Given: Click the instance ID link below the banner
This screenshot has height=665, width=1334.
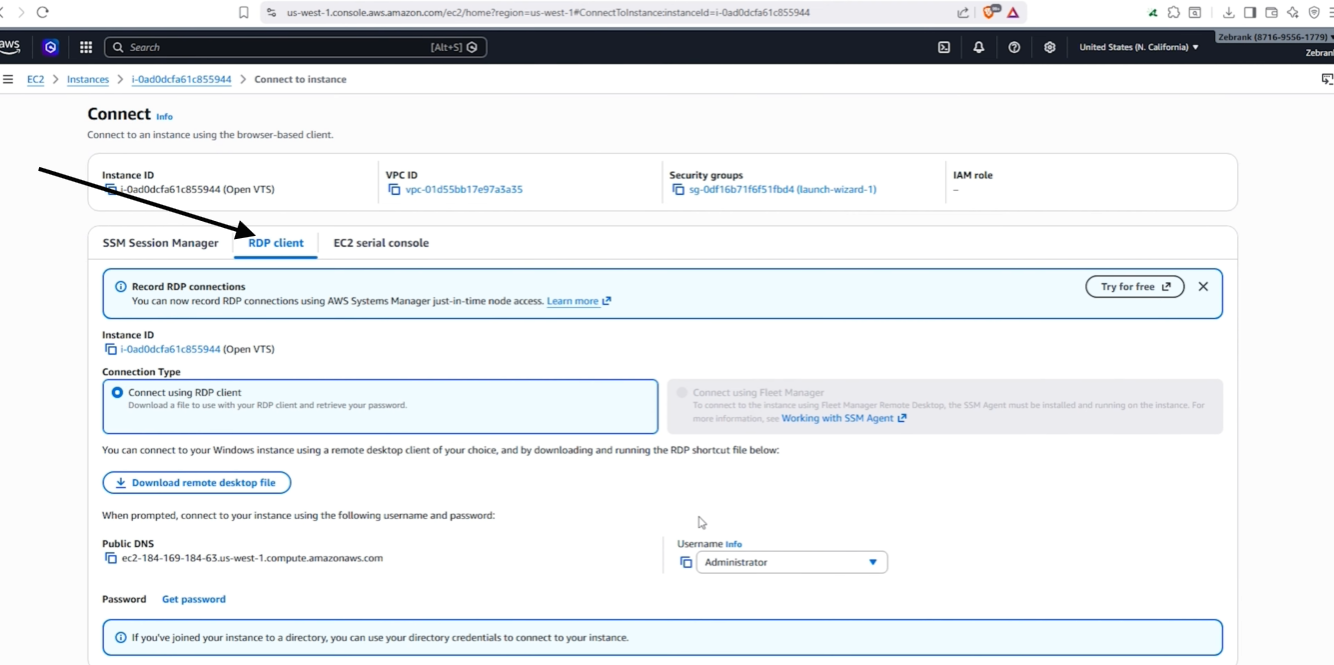Looking at the screenshot, I should (170, 349).
